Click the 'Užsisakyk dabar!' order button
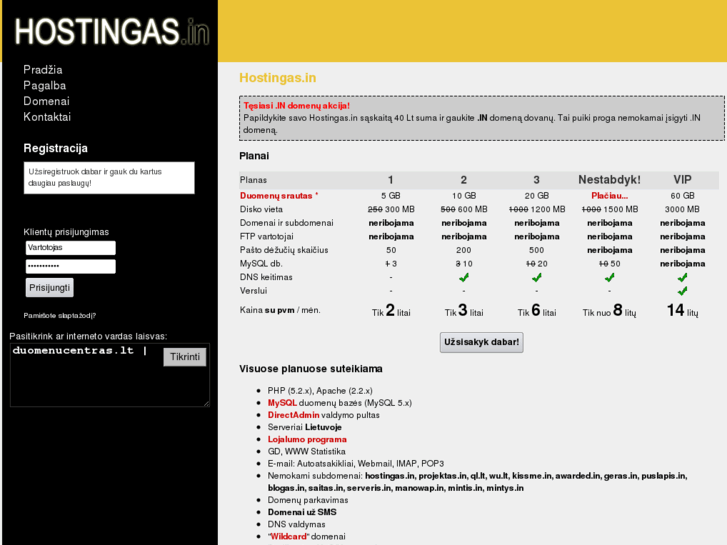The width and height of the screenshot is (727, 545). click(481, 342)
